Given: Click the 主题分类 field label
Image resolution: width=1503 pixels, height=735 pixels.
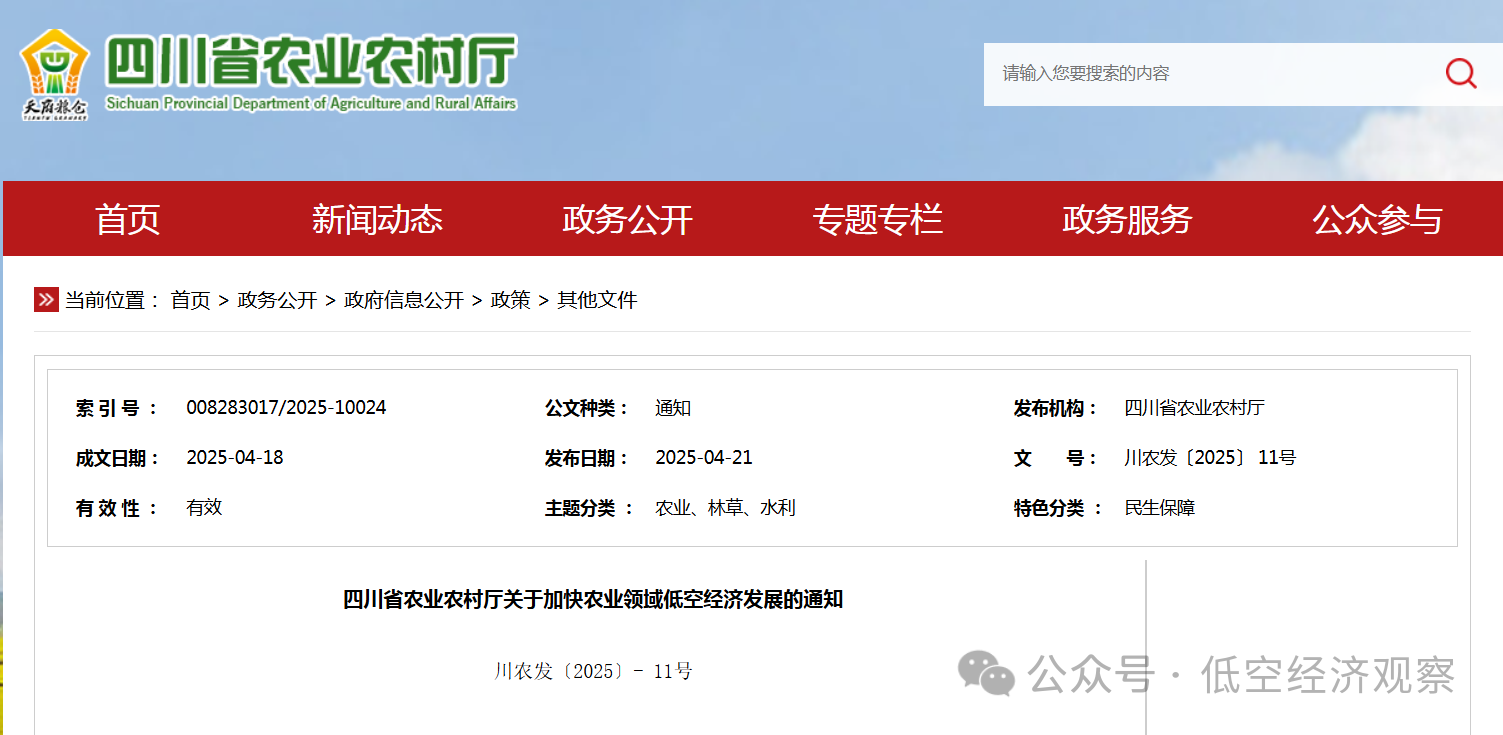Looking at the screenshot, I should (589, 508).
